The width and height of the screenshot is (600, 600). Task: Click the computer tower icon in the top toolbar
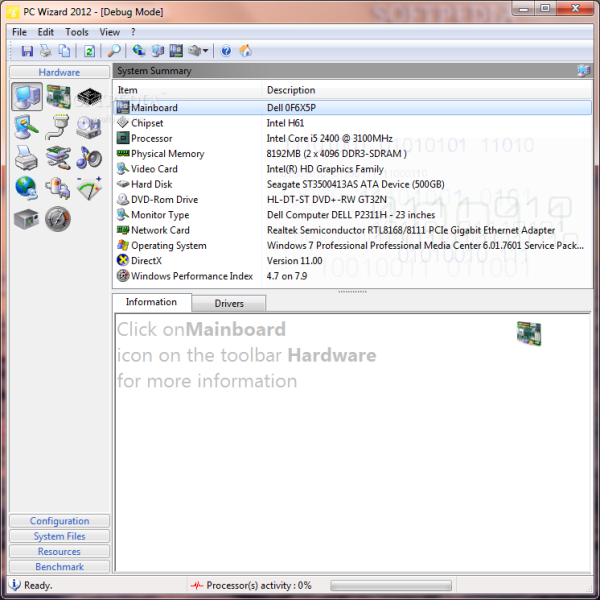(157, 51)
